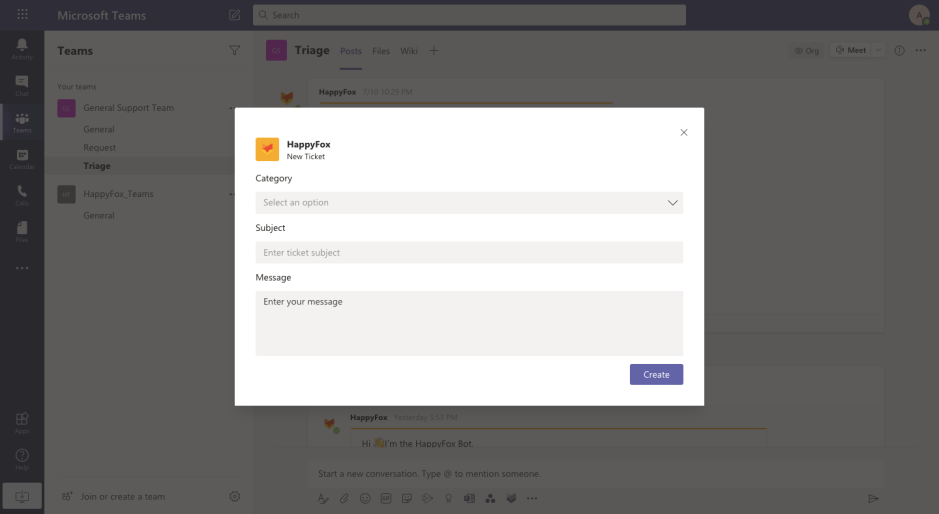This screenshot has width=939, height=514.
Task: Open Files in the left rail
Action: [x=22, y=231]
